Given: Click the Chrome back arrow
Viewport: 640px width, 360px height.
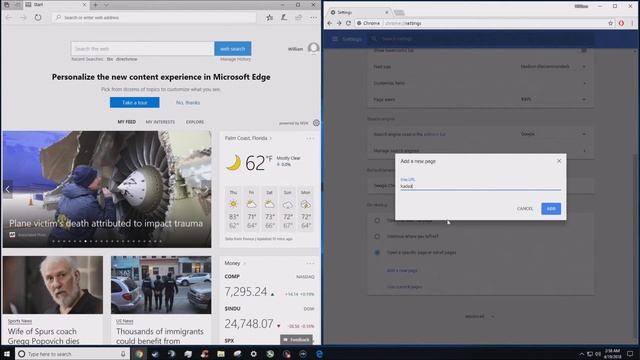Looking at the screenshot, I should (x=330, y=23).
